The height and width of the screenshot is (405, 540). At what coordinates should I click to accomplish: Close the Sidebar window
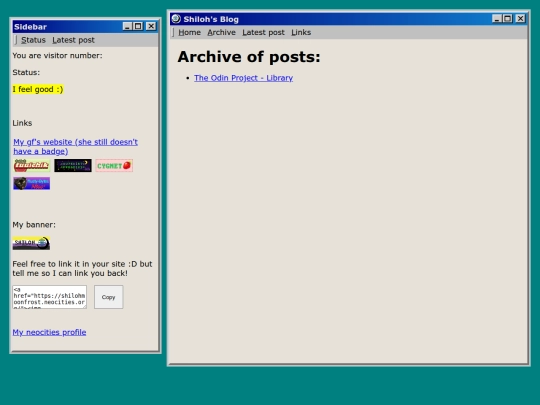(151, 26)
